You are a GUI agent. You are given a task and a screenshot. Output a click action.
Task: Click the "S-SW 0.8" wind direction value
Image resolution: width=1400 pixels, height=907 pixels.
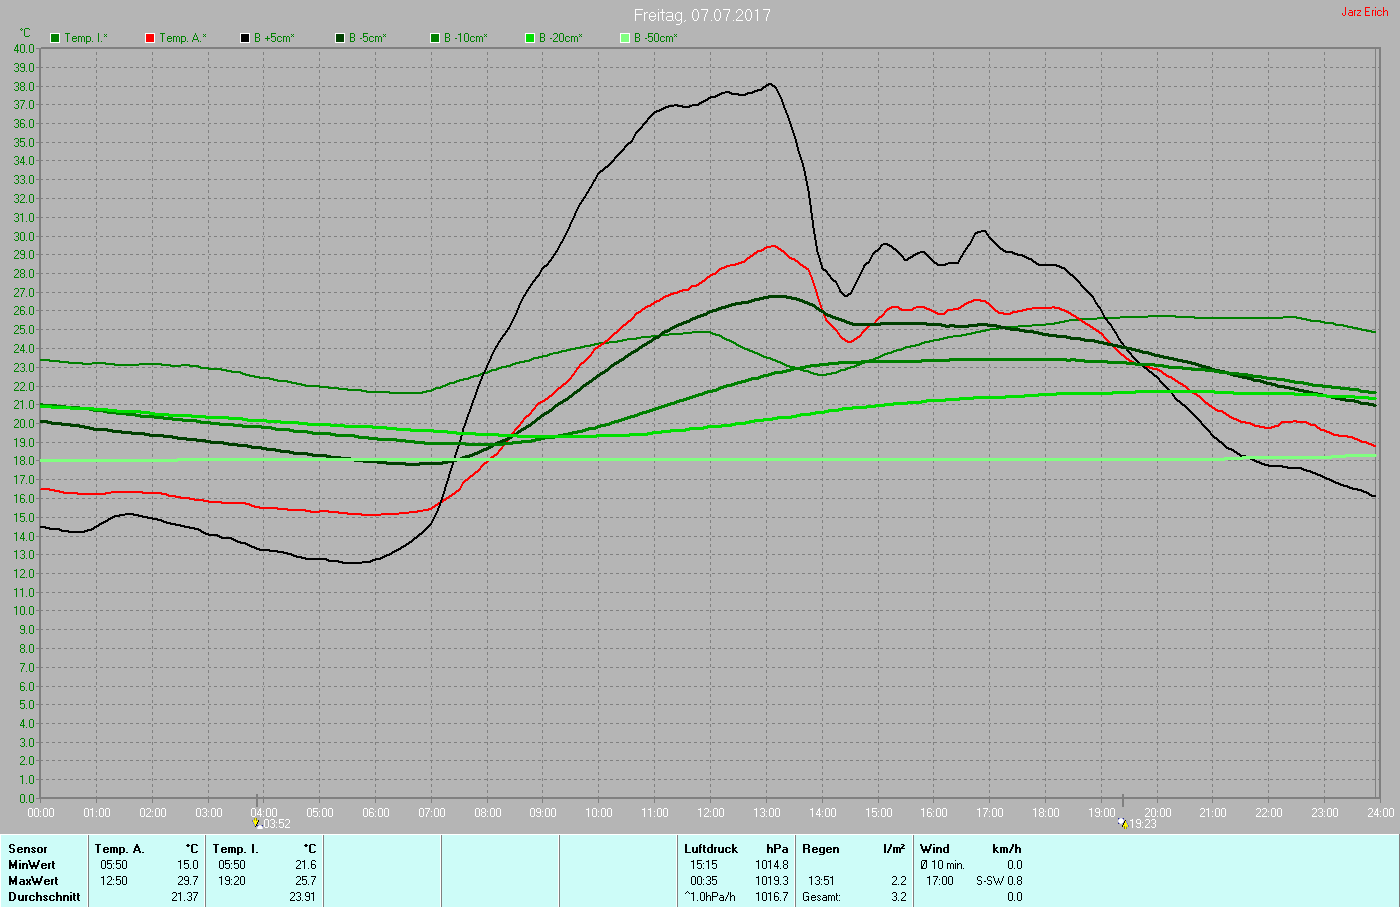tap(999, 881)
